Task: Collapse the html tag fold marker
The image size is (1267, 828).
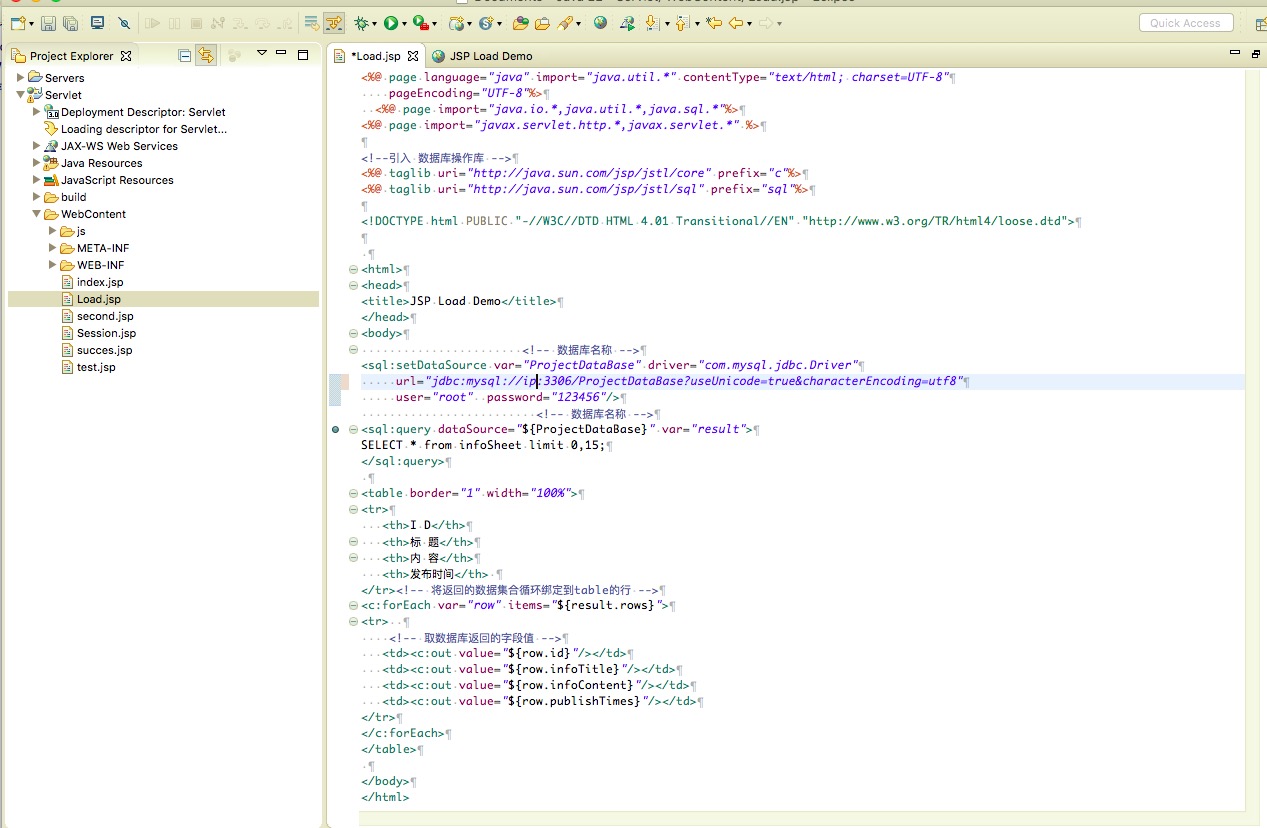Action: pyautogui.click(x=352, y=269)
